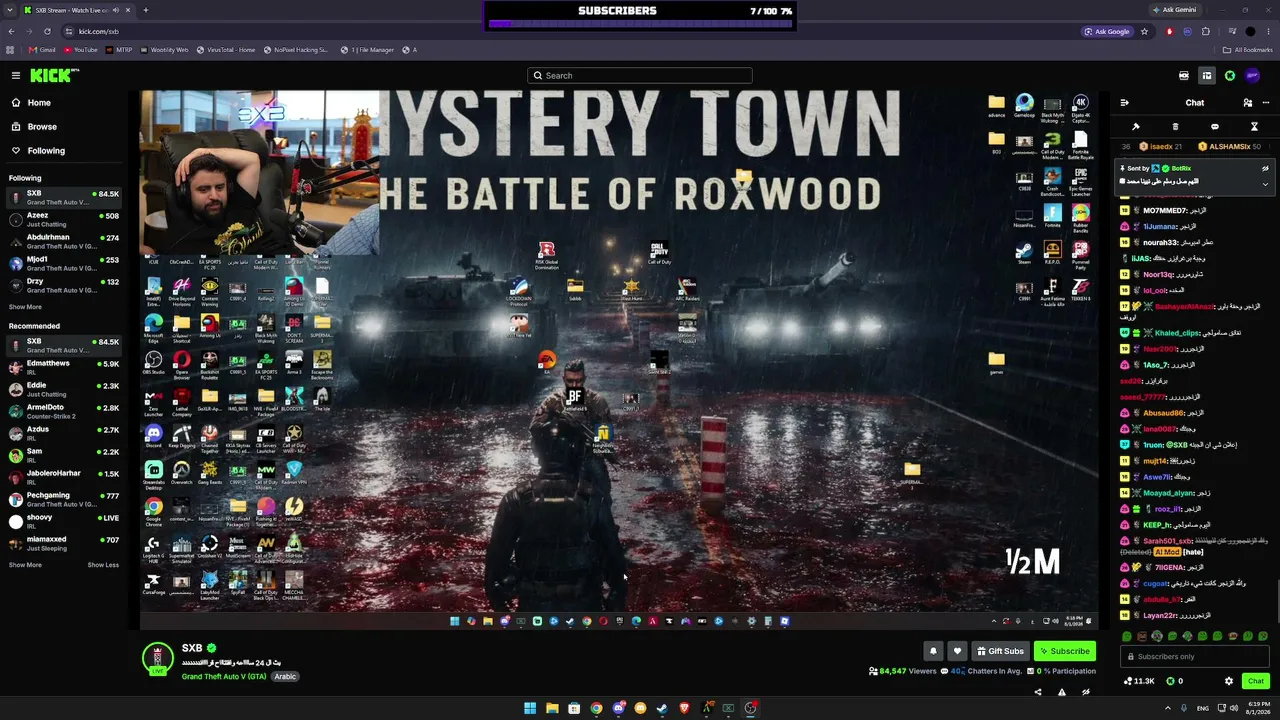This screenshot has width=1280, height=720.
Task: Go back in the browser
Action: coord(11,31)
